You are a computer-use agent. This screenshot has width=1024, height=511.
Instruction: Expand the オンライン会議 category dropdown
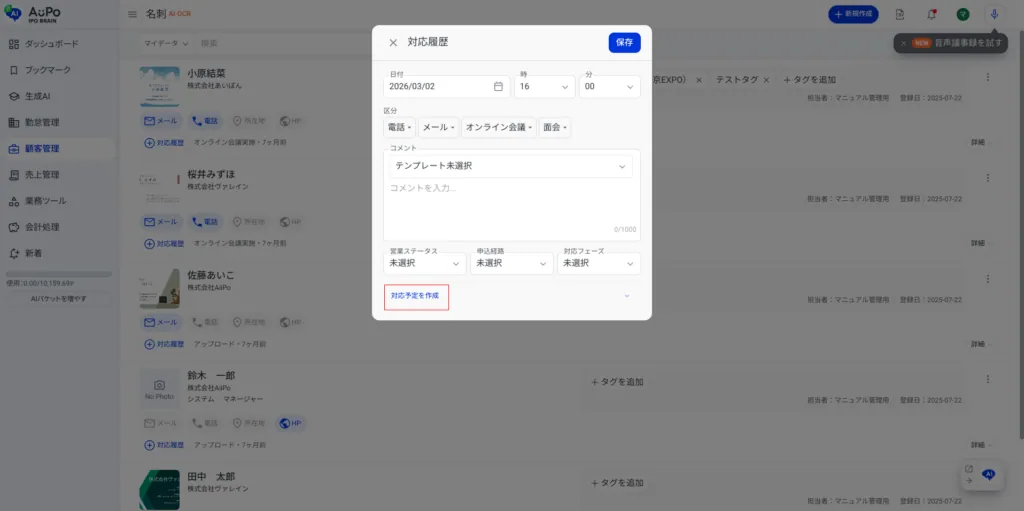[x=499, y=127]
